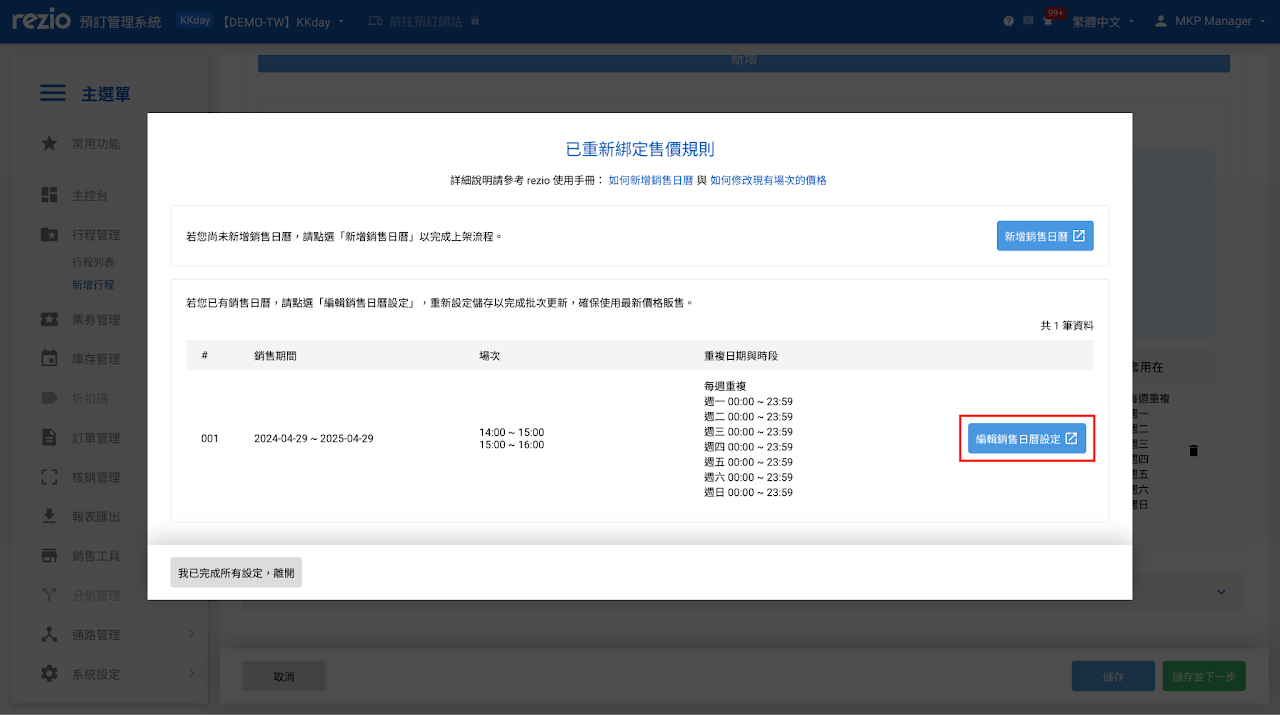Click the 訂單管理 document icon
The height and width of the screenshot is (715, 1280).
[49, 438]
